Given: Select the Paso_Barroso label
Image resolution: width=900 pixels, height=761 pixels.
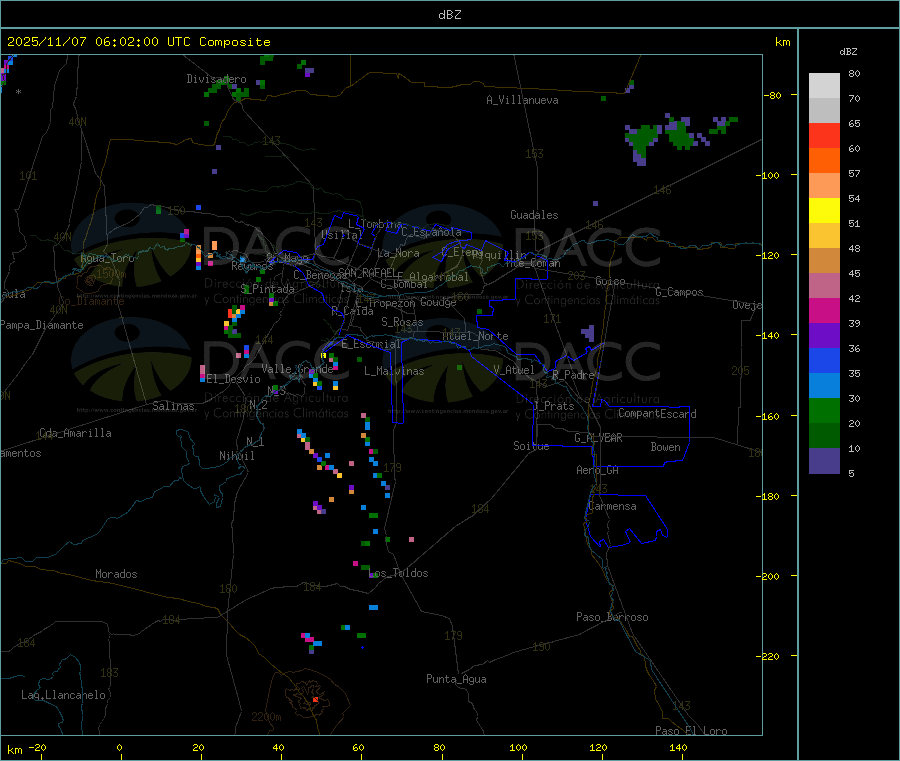Looking at the screenshot, I should [x=612, y=617].
